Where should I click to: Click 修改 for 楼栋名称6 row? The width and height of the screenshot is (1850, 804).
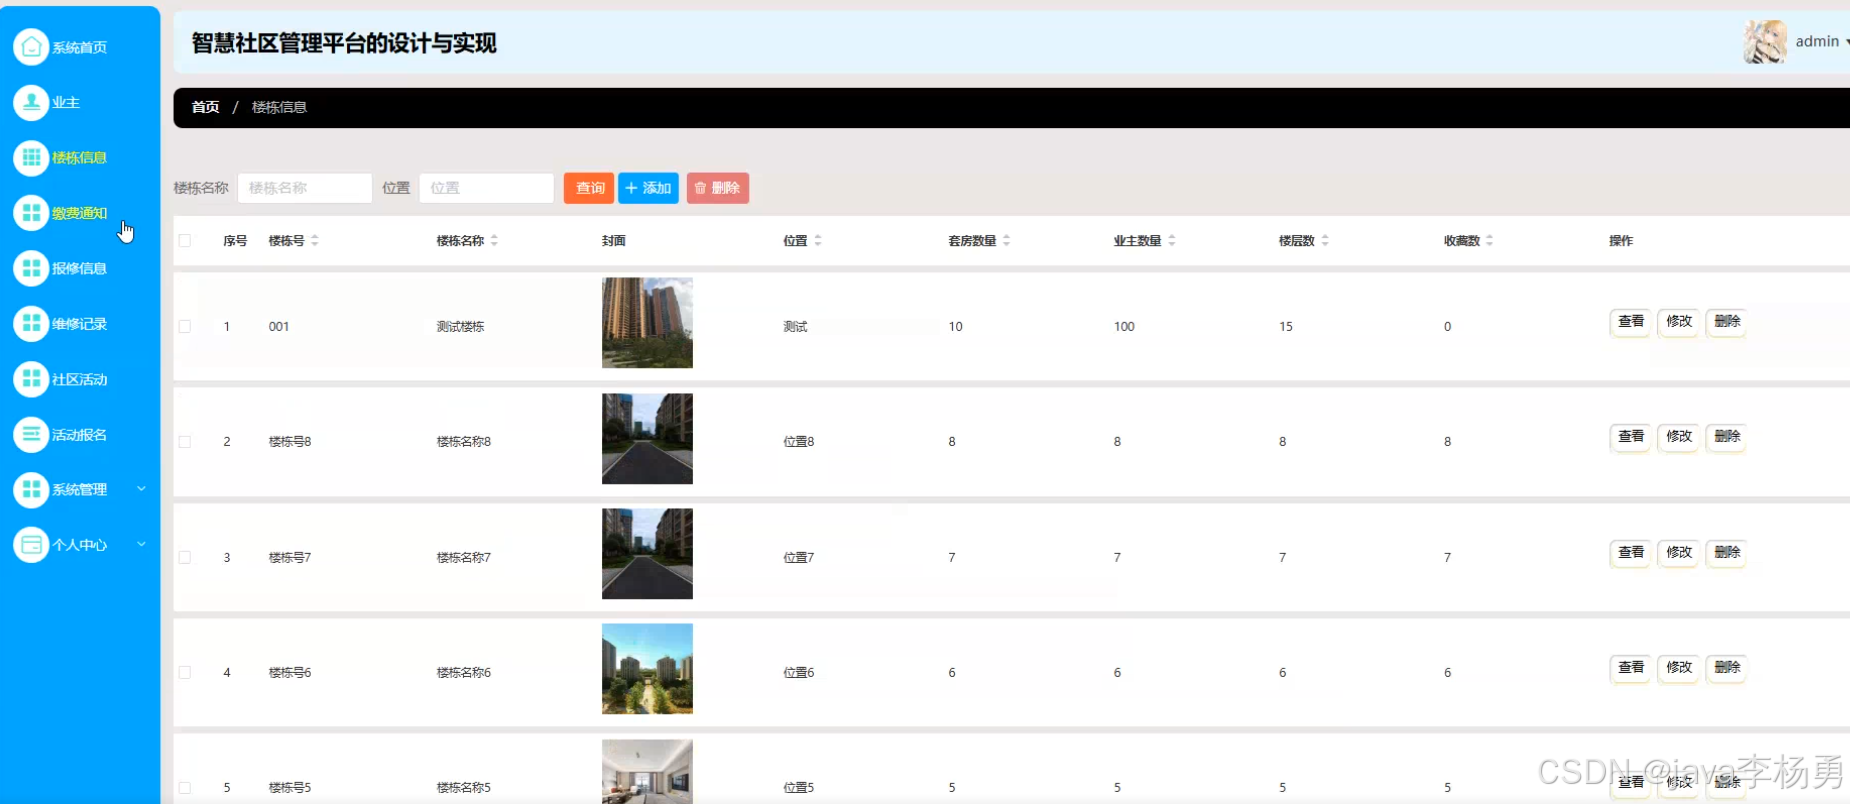1679,668
